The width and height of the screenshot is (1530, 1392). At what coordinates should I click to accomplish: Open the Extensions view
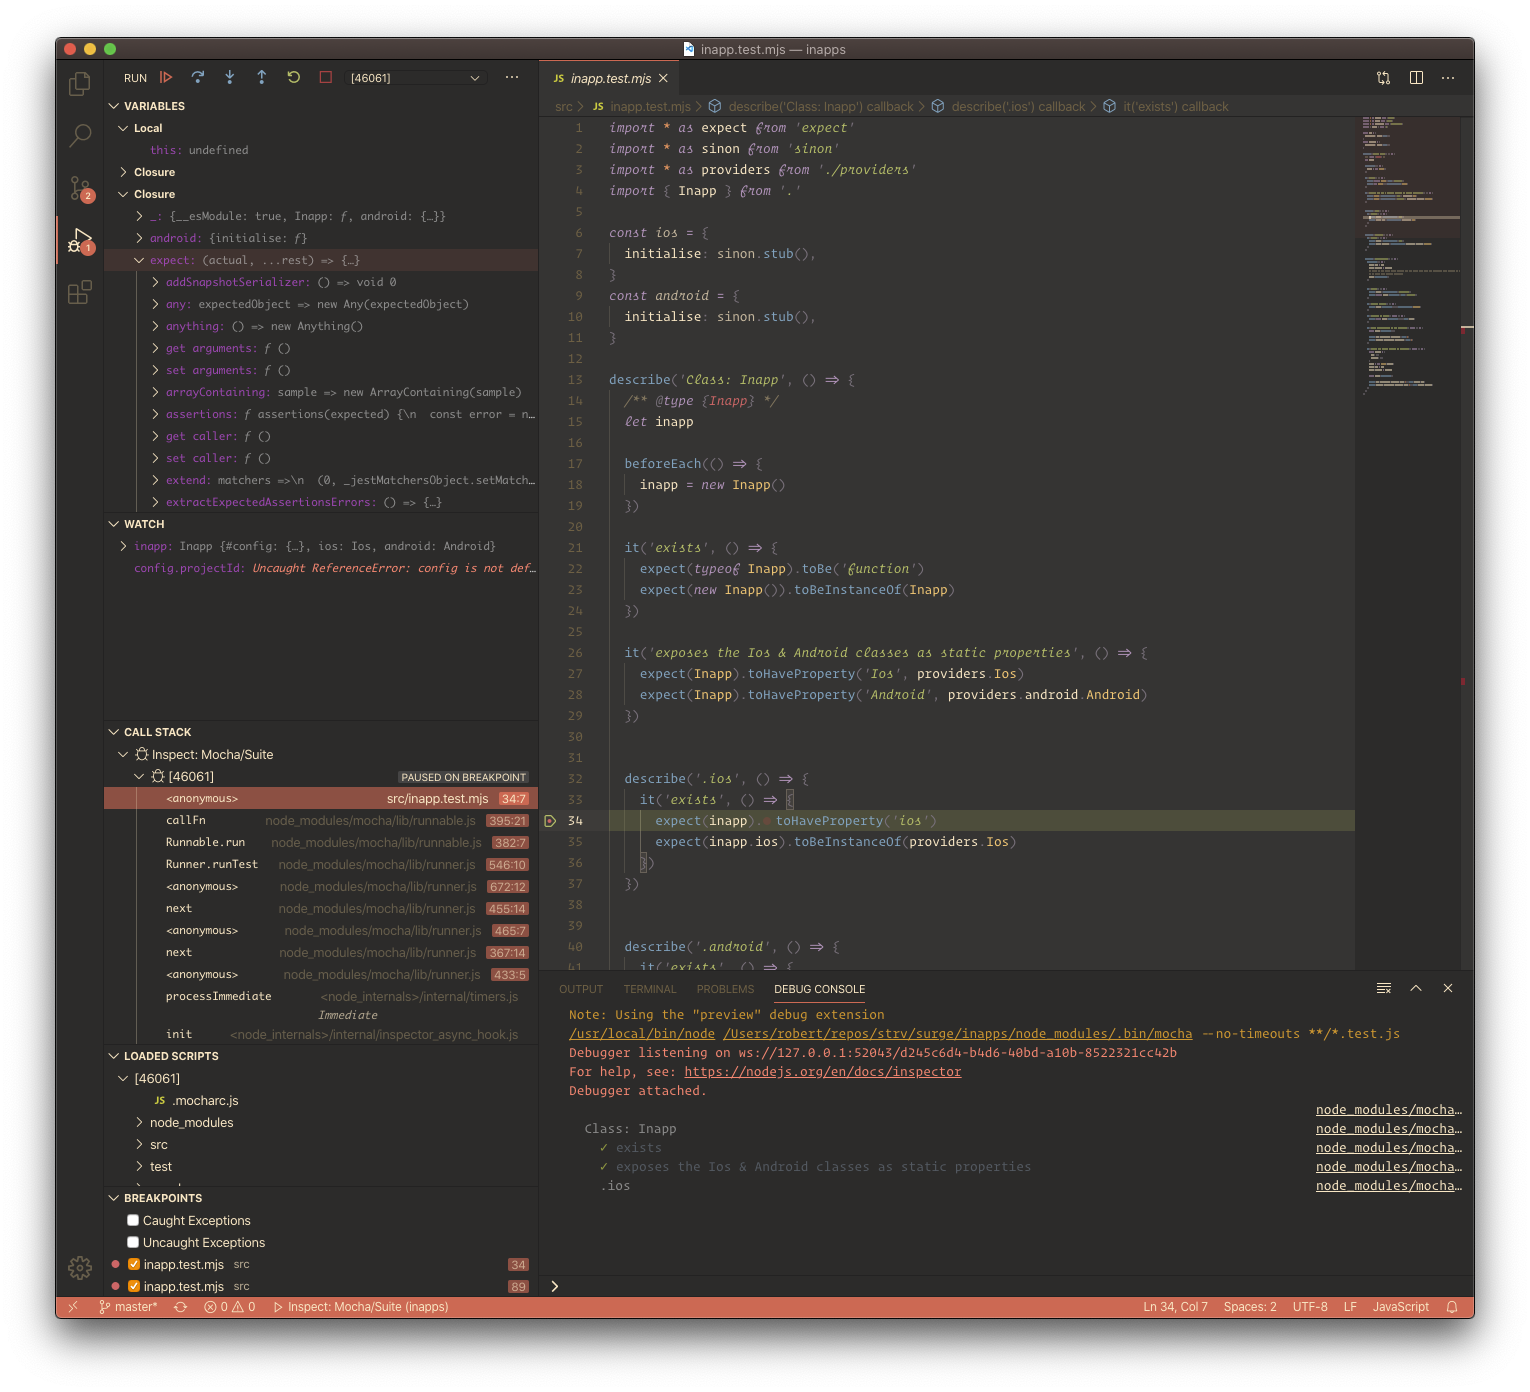click(80, 292)
